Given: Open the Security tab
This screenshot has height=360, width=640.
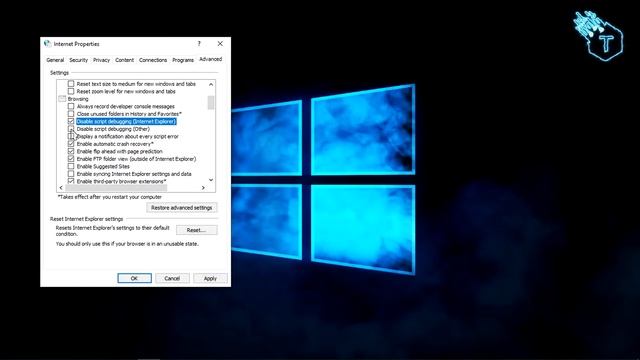Looking at the screenshot, I should (78, 60).
